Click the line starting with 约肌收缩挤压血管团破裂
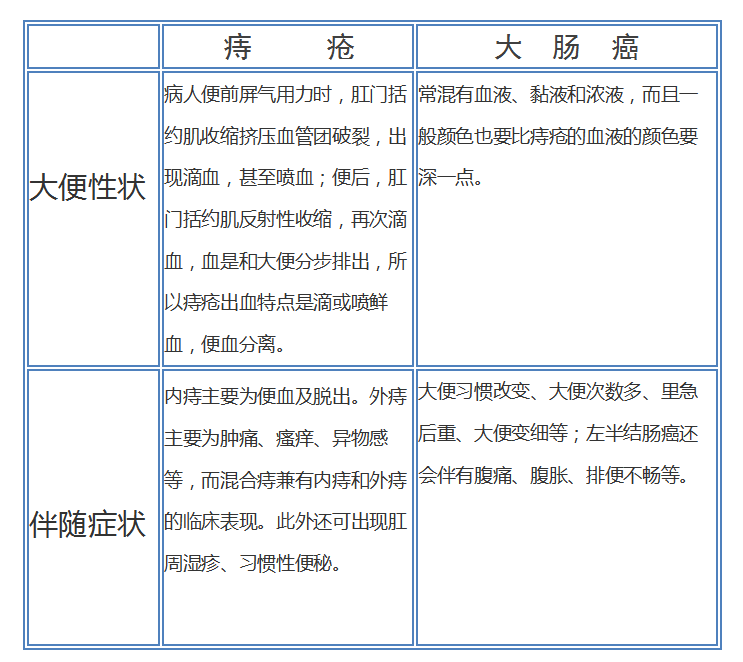 (286, 137)
